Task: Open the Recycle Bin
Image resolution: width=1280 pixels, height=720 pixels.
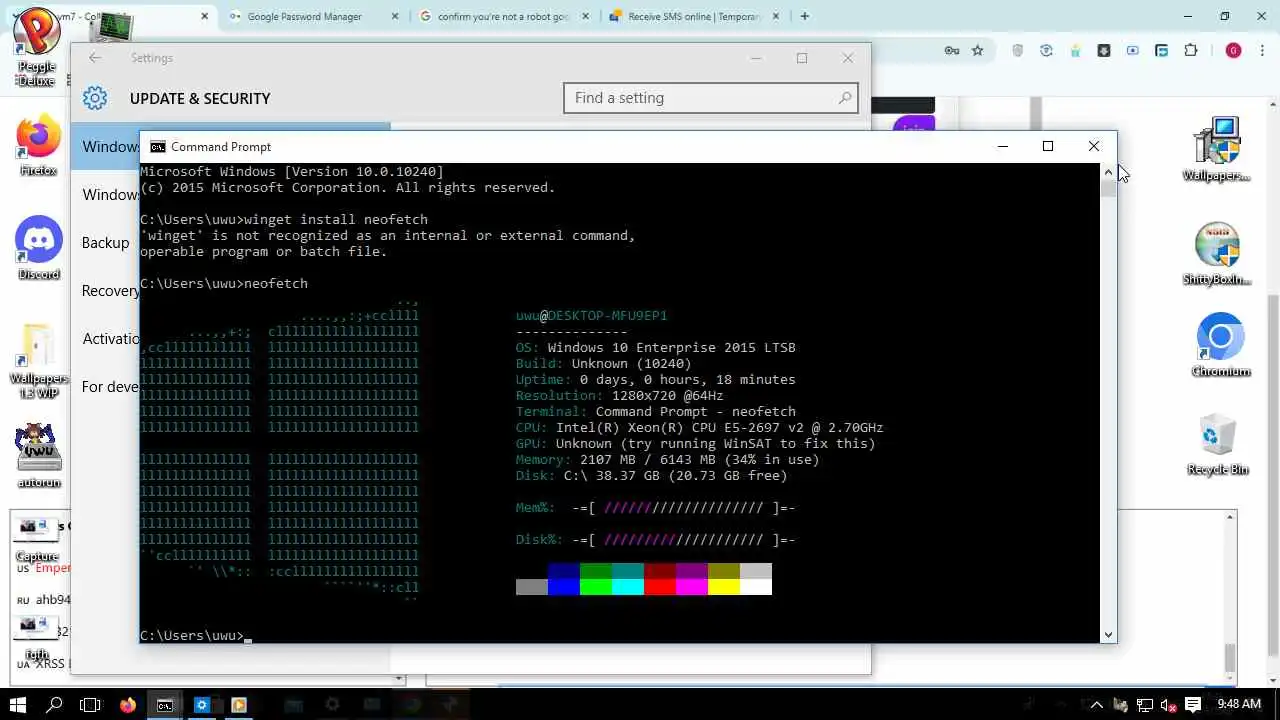Action: point(1218,444)
